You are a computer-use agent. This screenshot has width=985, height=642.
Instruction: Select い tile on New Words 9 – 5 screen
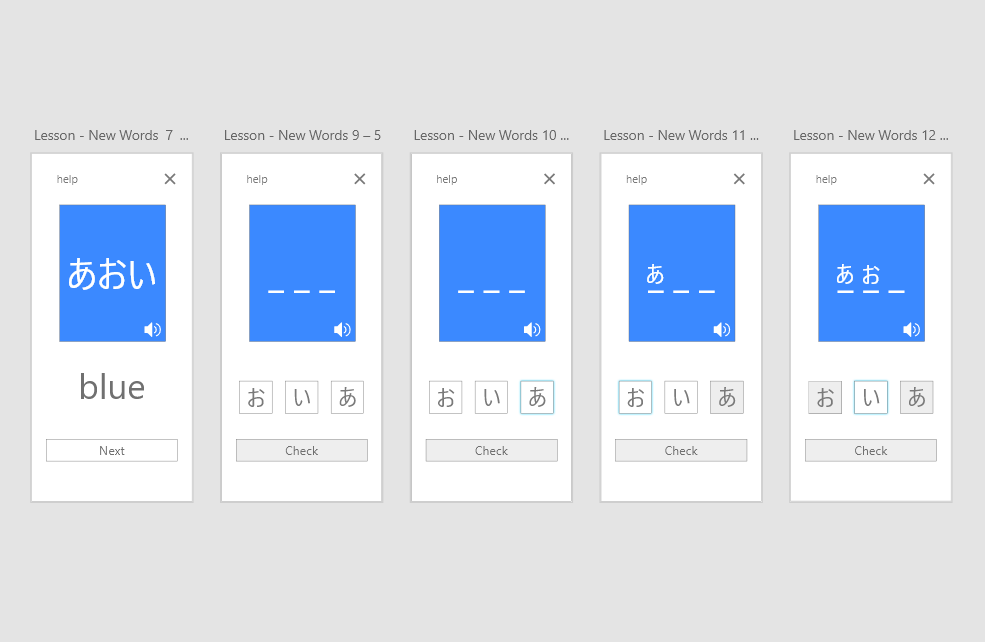(302, 397)
